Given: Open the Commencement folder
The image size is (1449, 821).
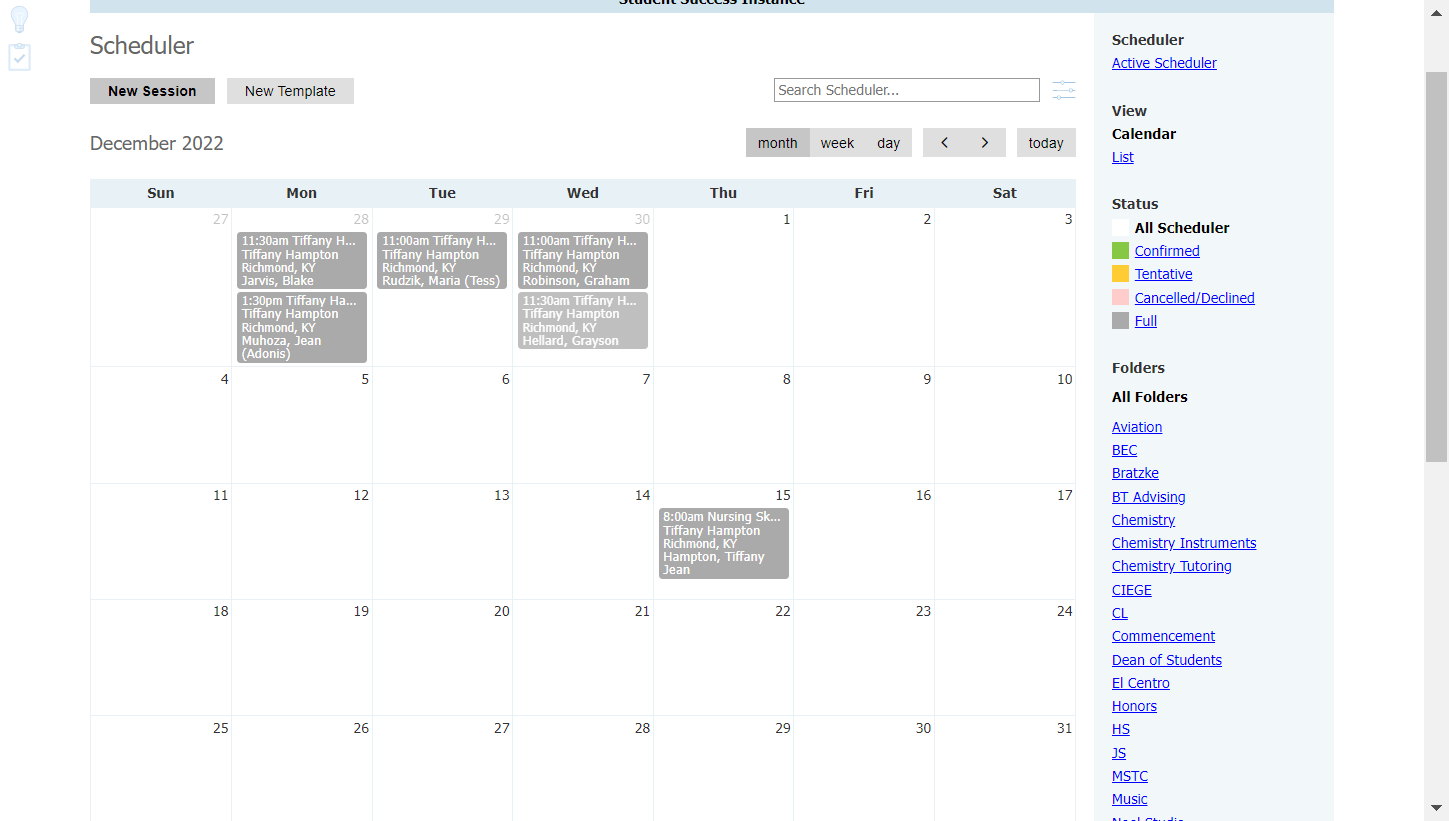Looking at the screenshot, I should point(1163,636).
